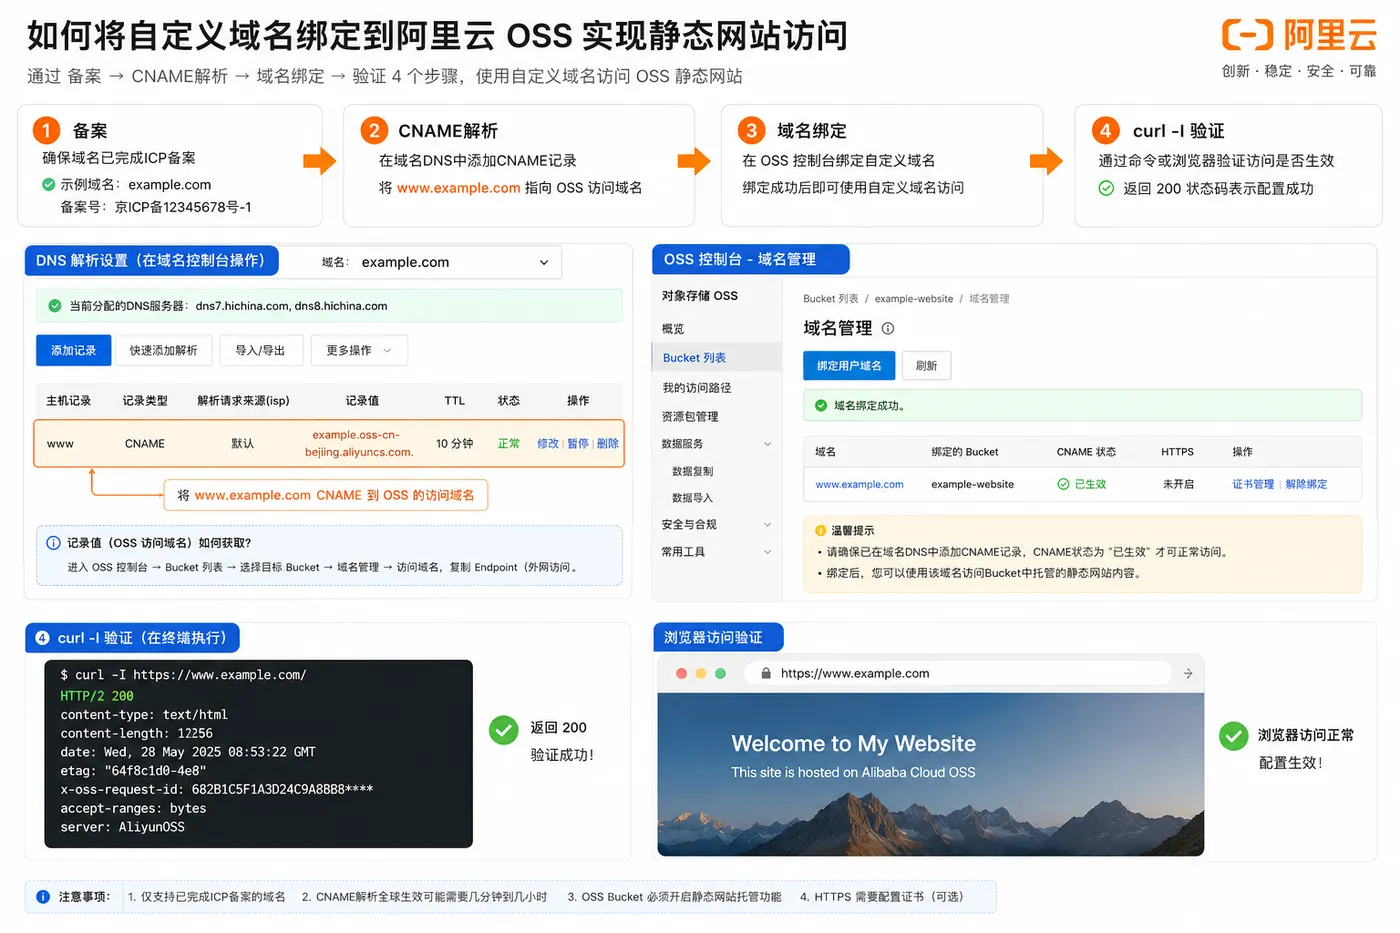Click 删除 in the www CNAME row
The height and width of the screenshot is (933, 1400).
(608, 444)
